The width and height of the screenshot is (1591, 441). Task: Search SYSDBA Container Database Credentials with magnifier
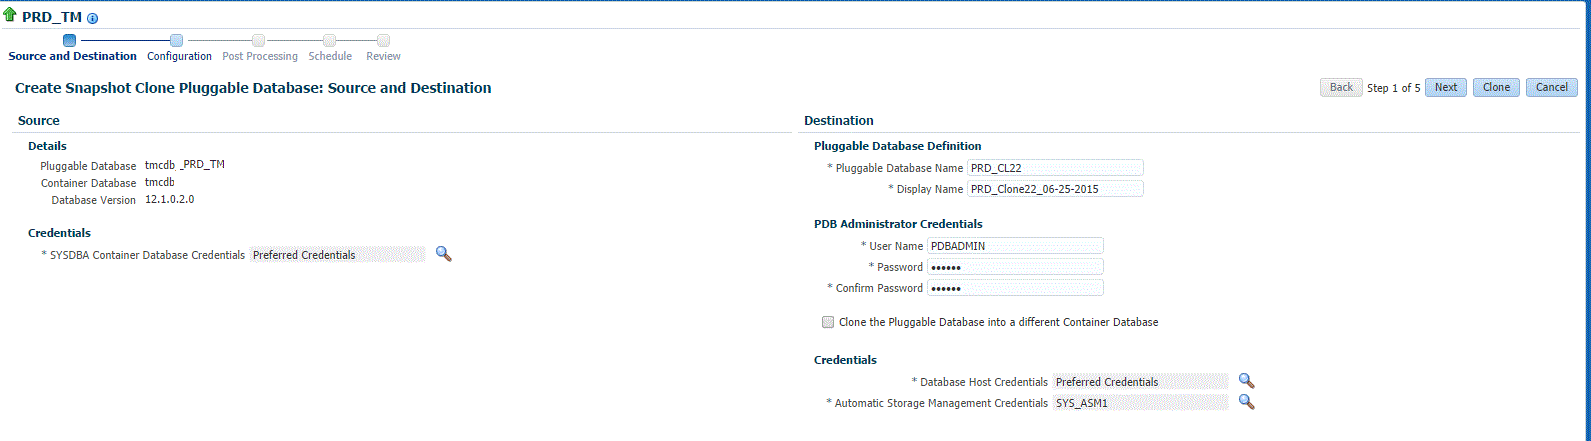(x=443, y=254)
